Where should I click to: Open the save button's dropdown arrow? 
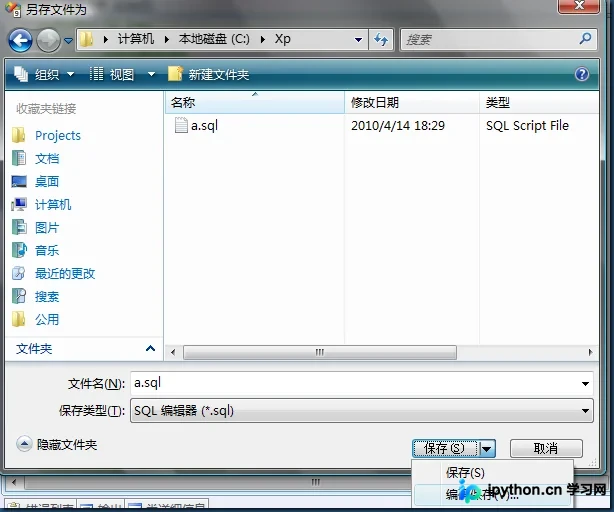coord(487,449)
